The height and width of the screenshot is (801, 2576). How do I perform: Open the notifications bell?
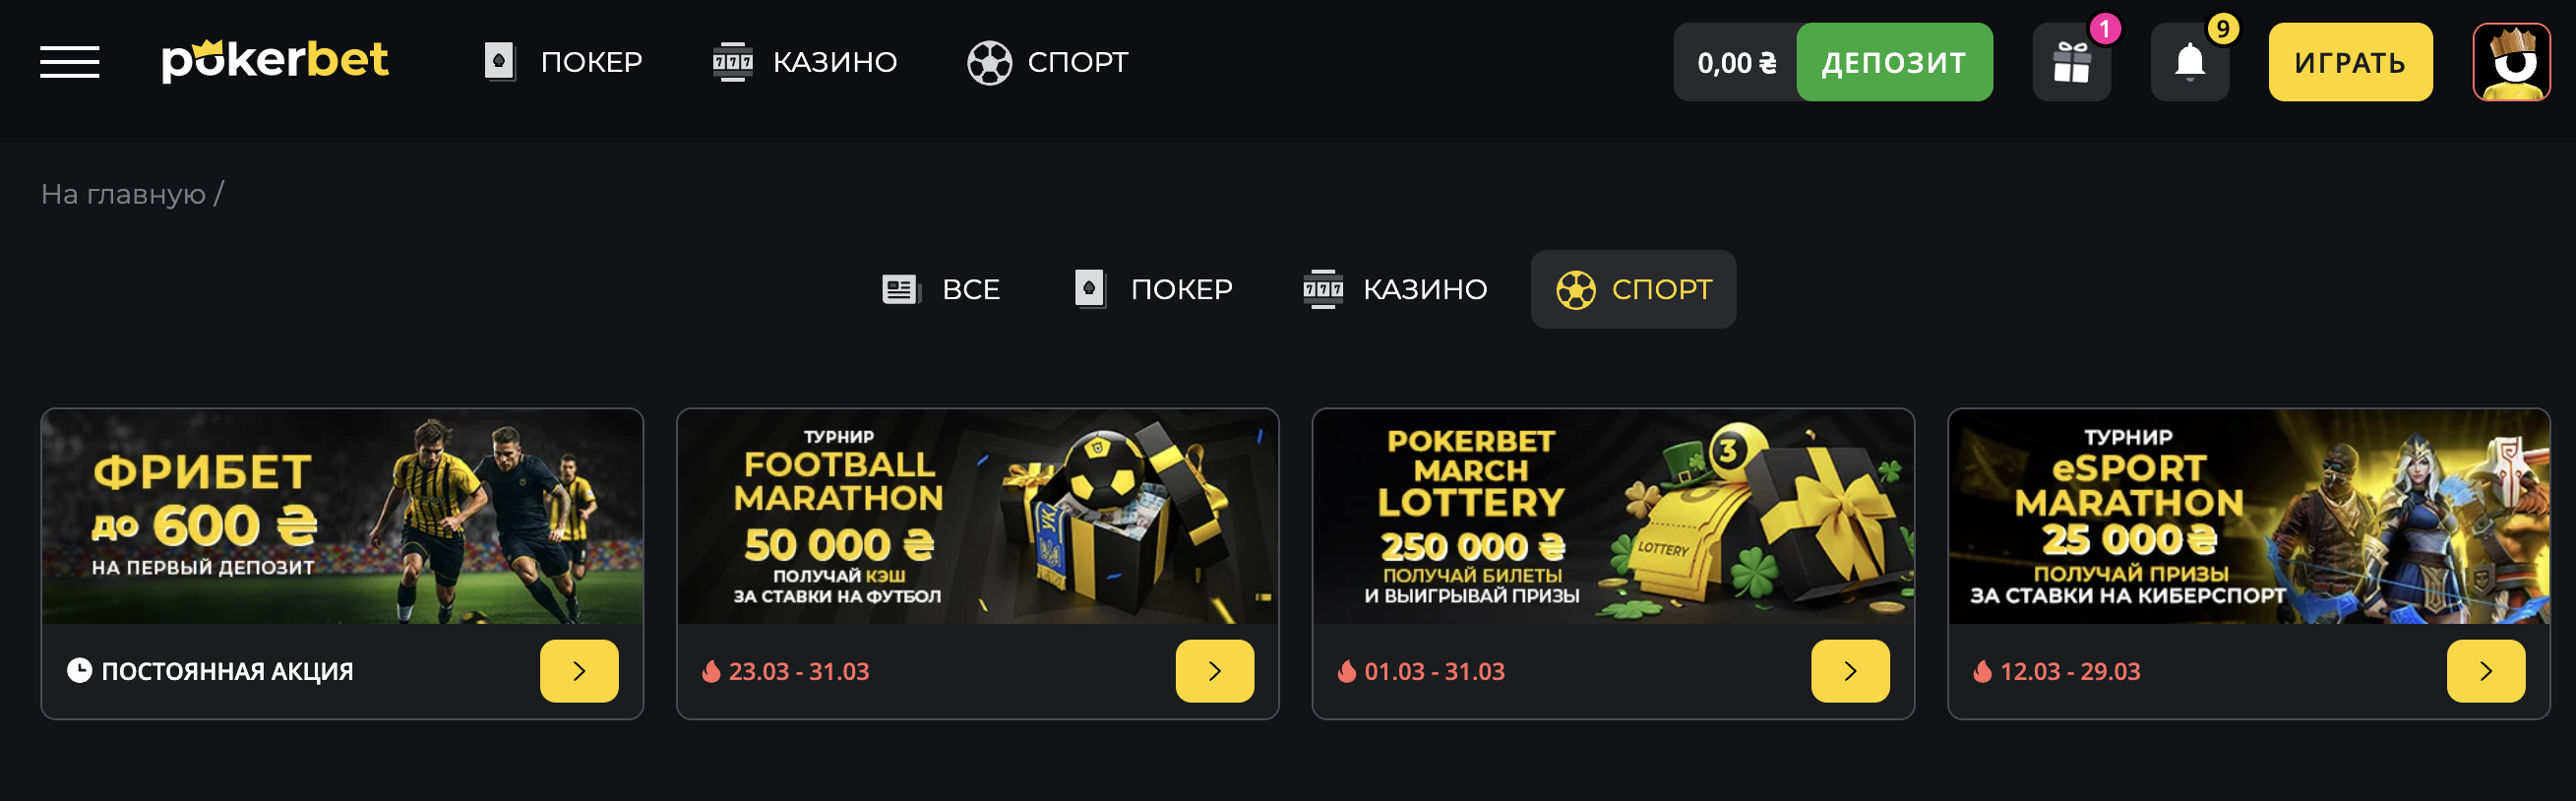tap(2189, 62)
